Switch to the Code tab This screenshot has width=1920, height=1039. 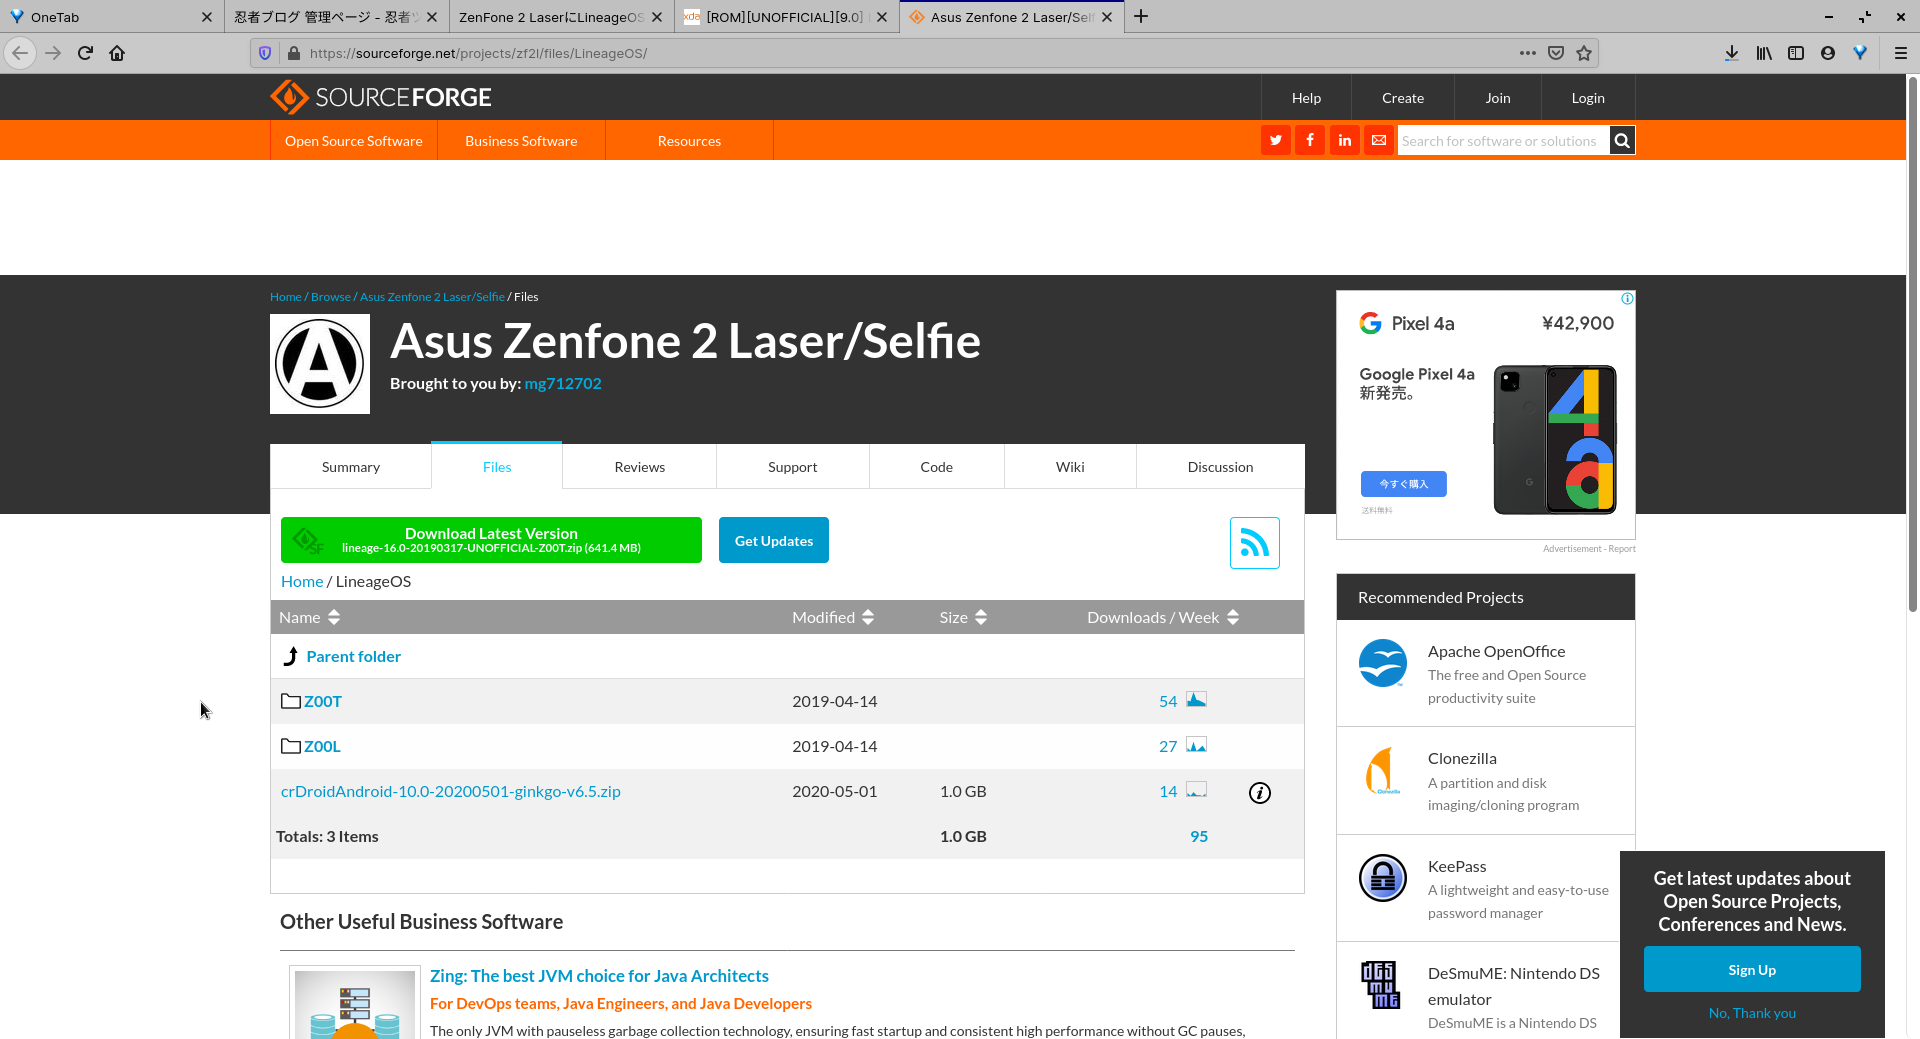[x=937, y=467]
